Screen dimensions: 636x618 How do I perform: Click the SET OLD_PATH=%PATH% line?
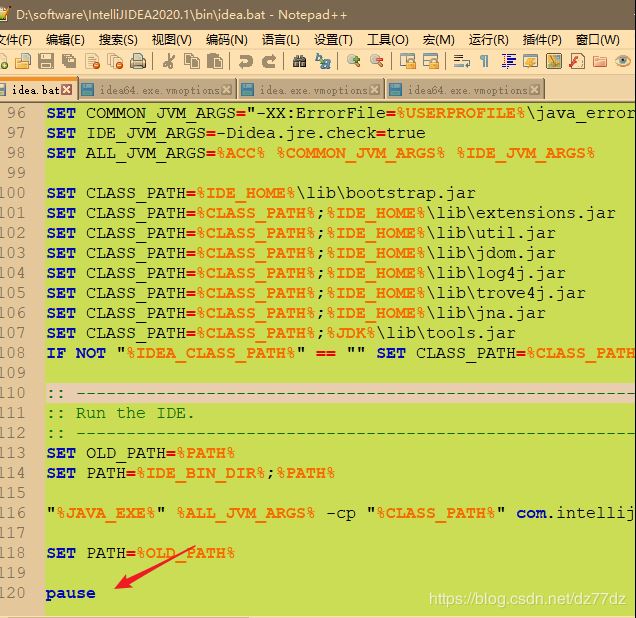(x=141, y=453)
